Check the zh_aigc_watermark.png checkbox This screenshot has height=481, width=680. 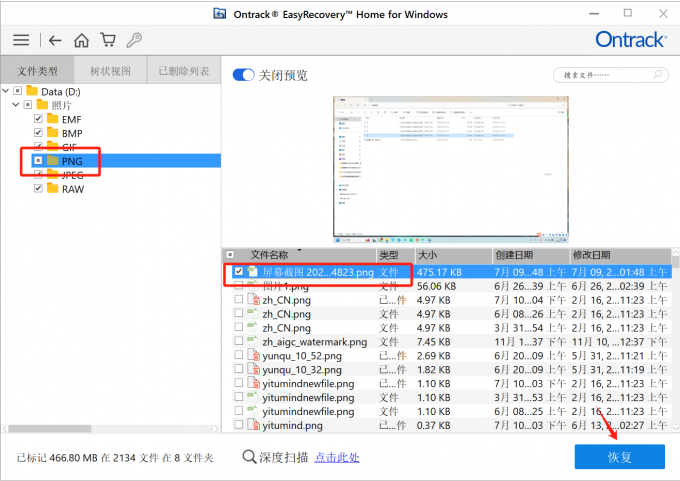point(239,341)
